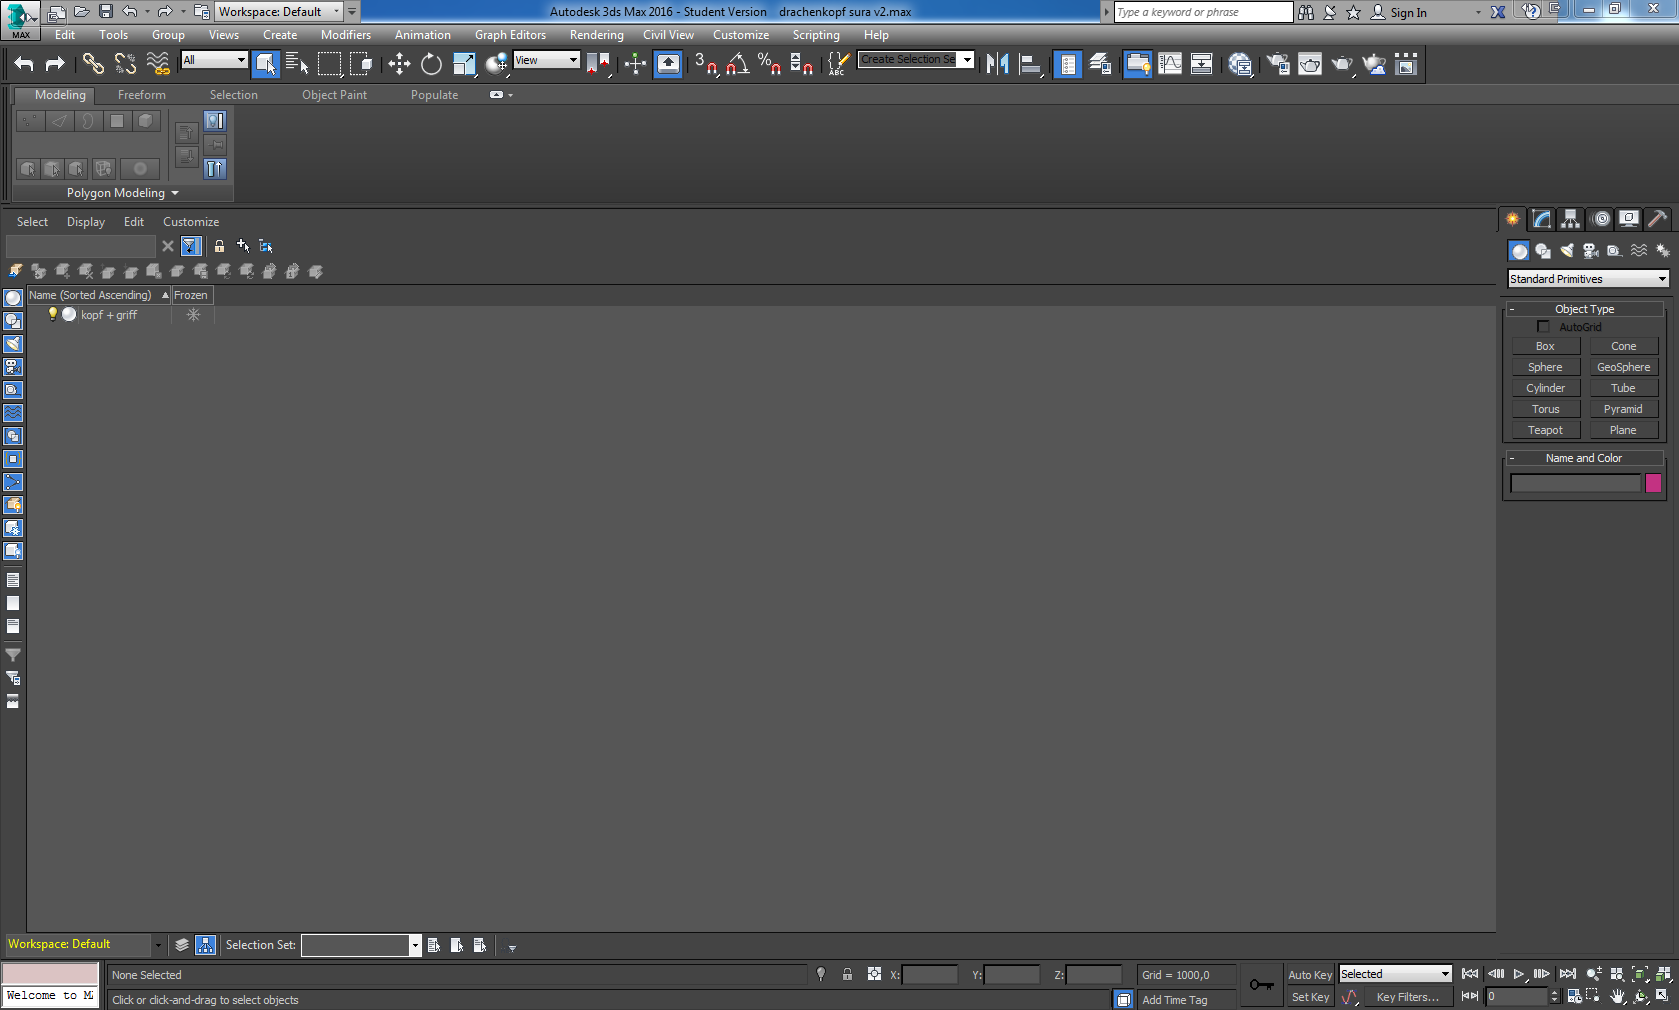Activate the Select and Rotate tool

(x=430, y=63)
